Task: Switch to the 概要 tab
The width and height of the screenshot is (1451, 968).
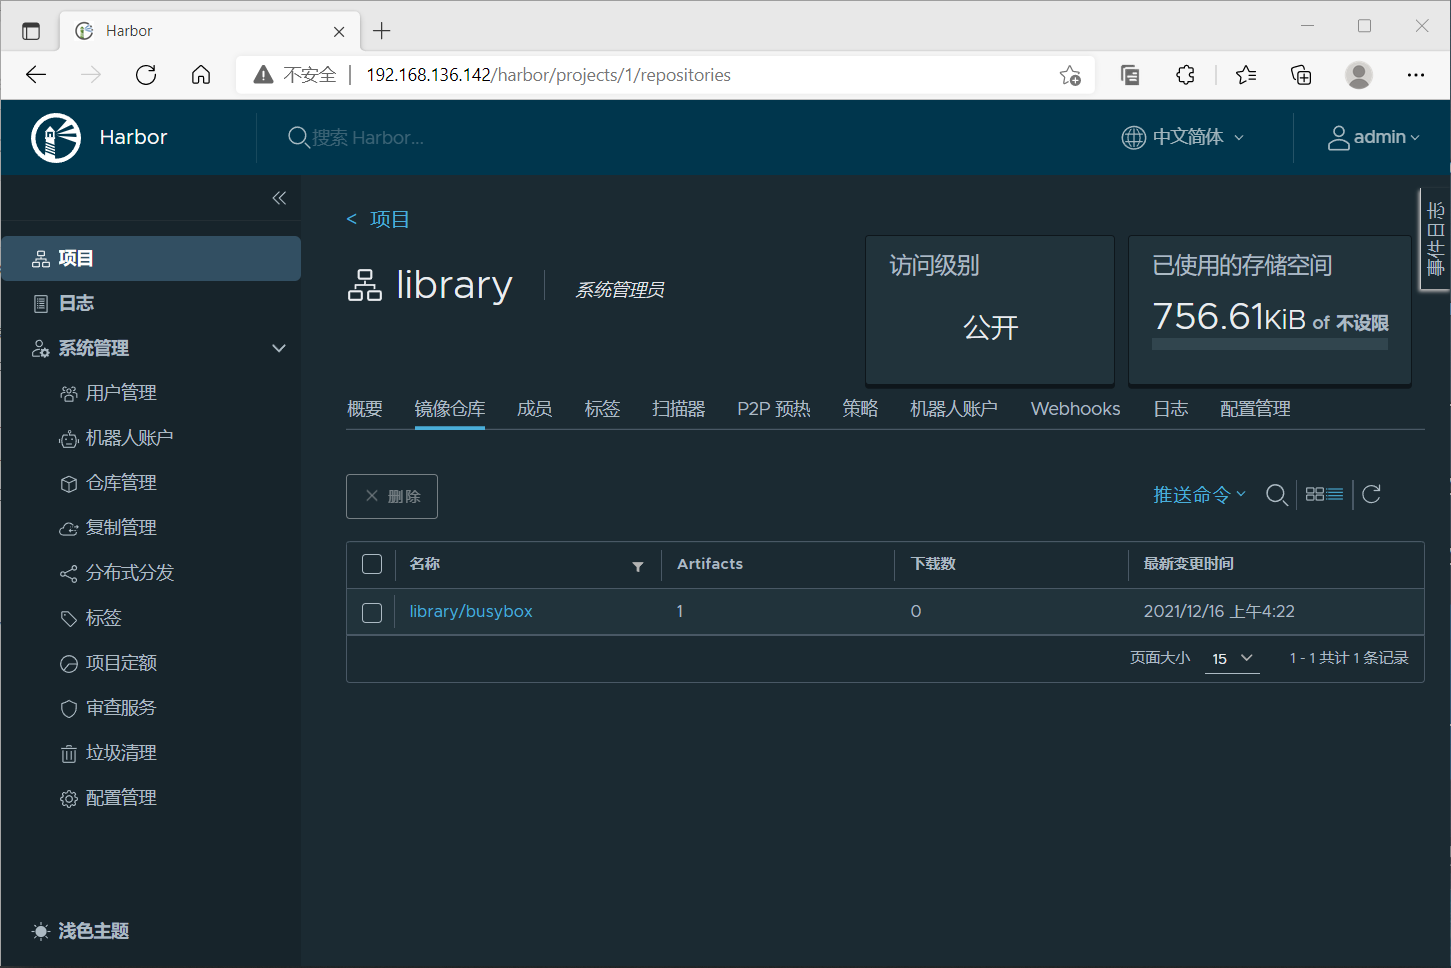Action: pyautogui.click(x=365, y=409)
